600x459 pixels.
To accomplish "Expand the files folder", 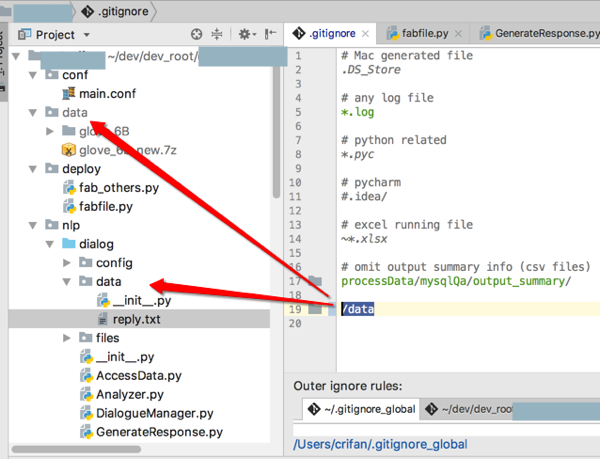I will [67, 338].
